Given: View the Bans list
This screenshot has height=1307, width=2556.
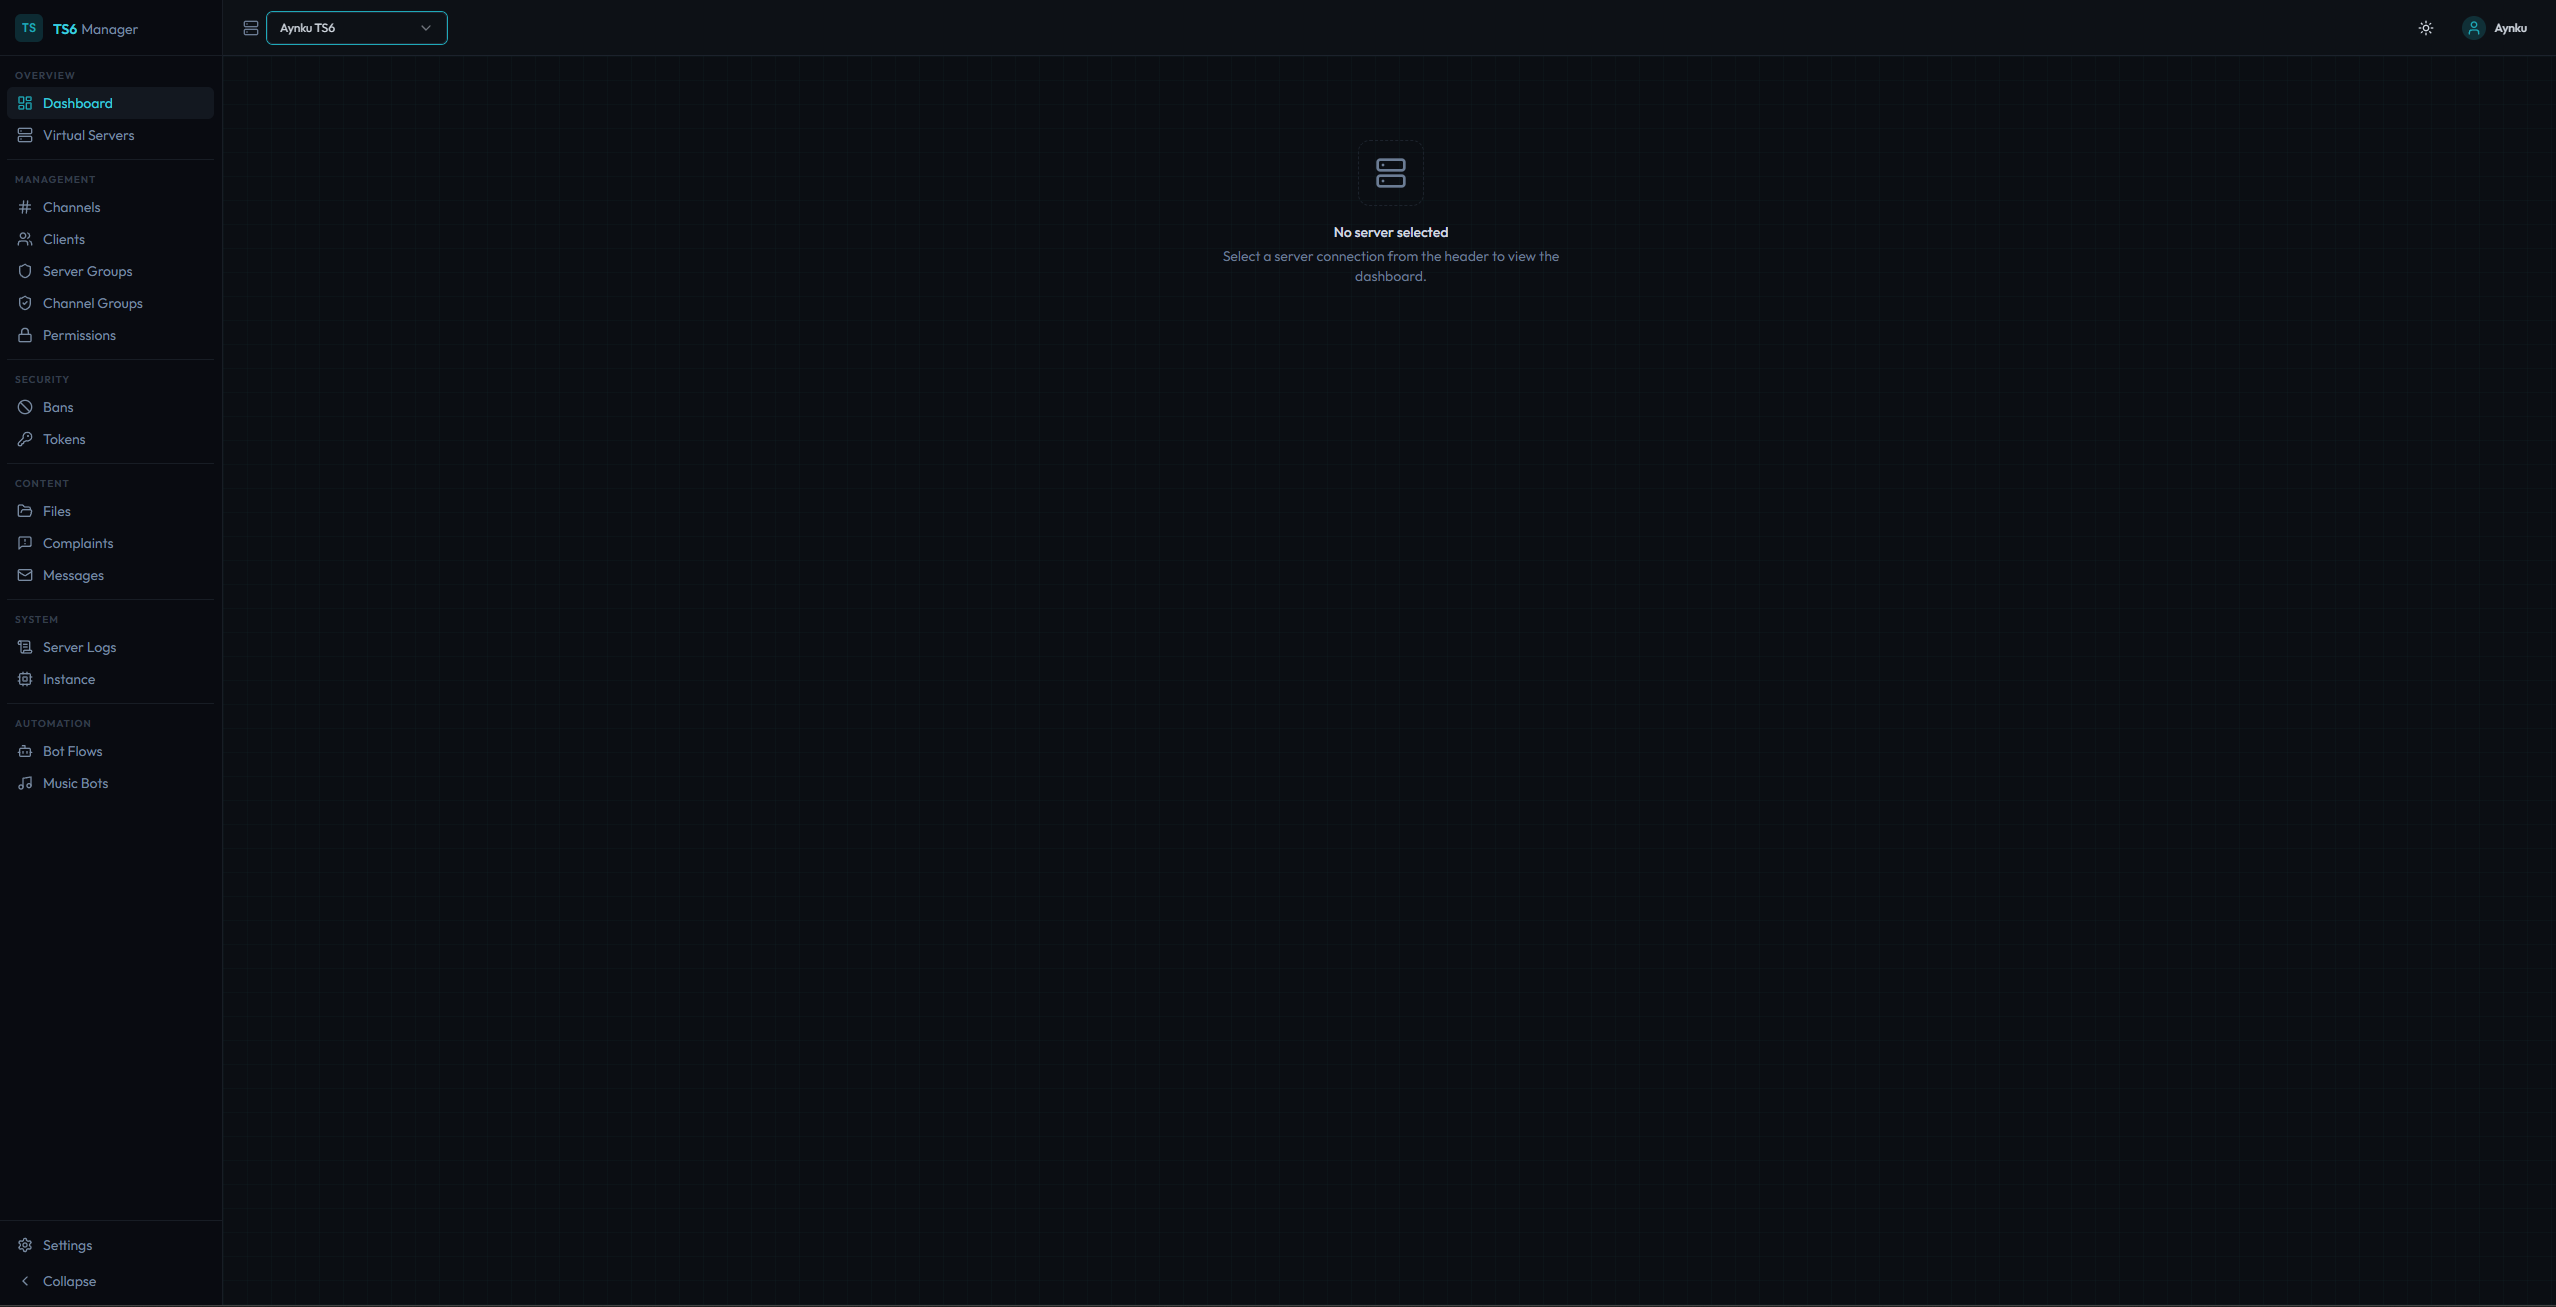Looking at the screenshot, I should click(x=58, y=407).
